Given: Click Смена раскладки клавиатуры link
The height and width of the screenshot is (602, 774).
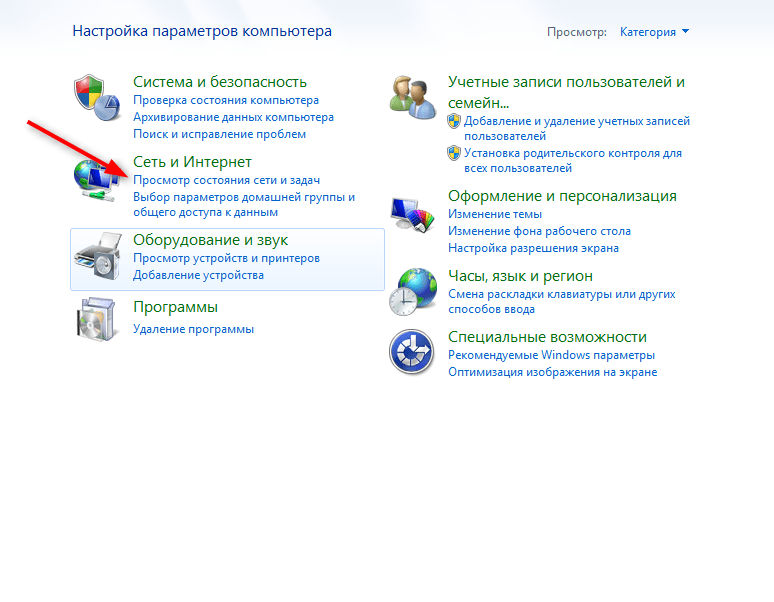Looking at the screenshot, I should coord(562,301).
